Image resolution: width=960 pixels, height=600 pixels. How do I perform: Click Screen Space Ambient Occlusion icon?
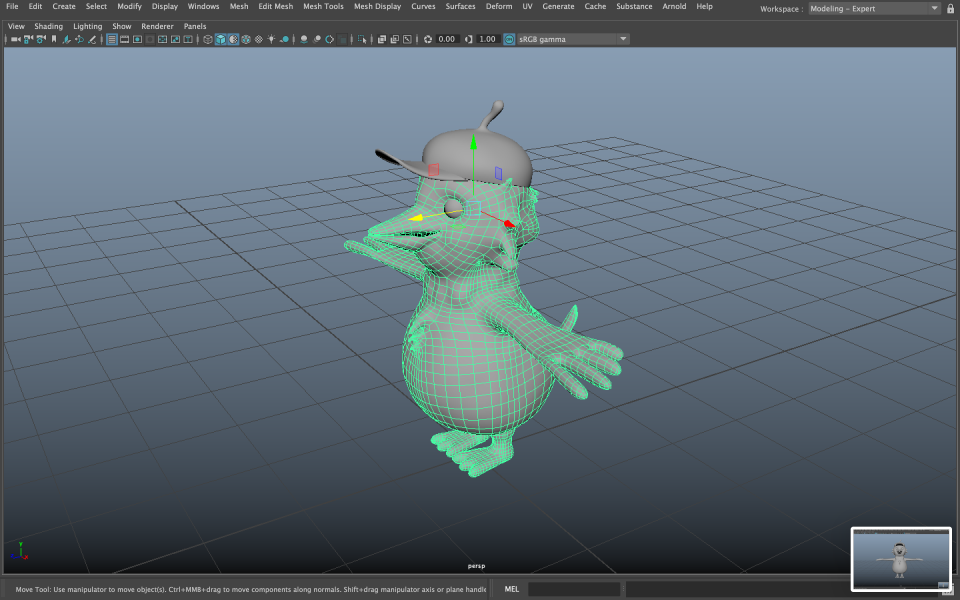(304, 39)
